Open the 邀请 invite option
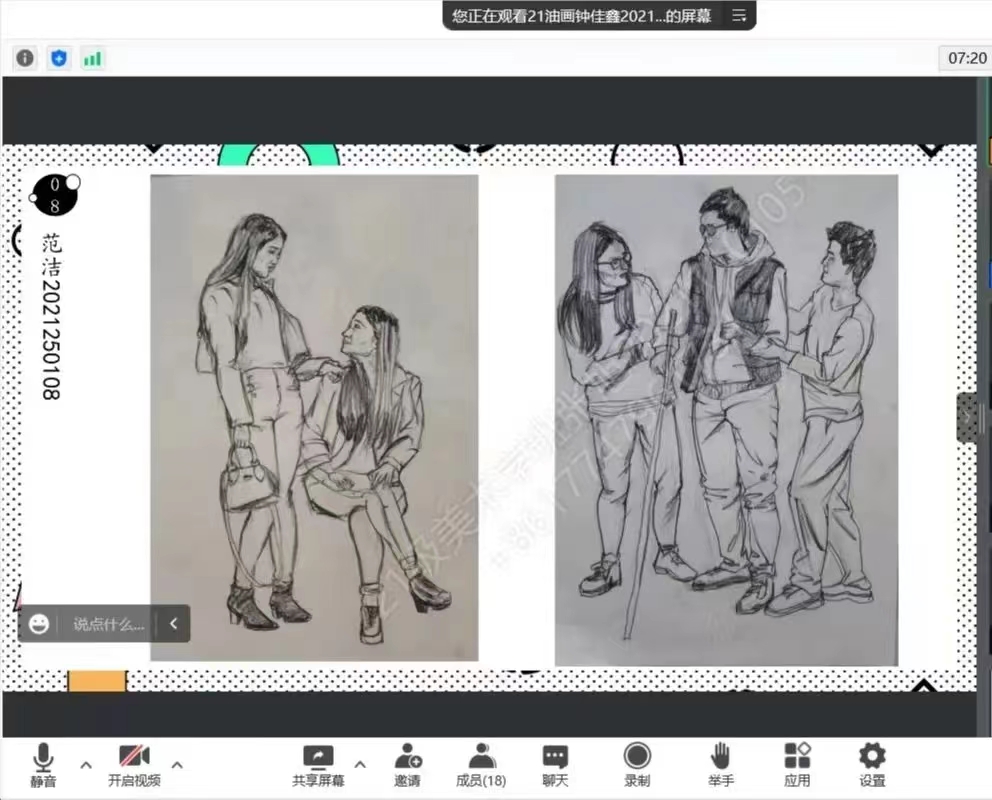 [407, 764]
